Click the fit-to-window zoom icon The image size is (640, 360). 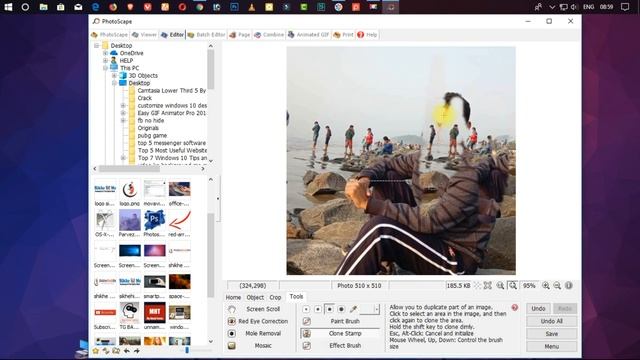click(x=513, y=286)
